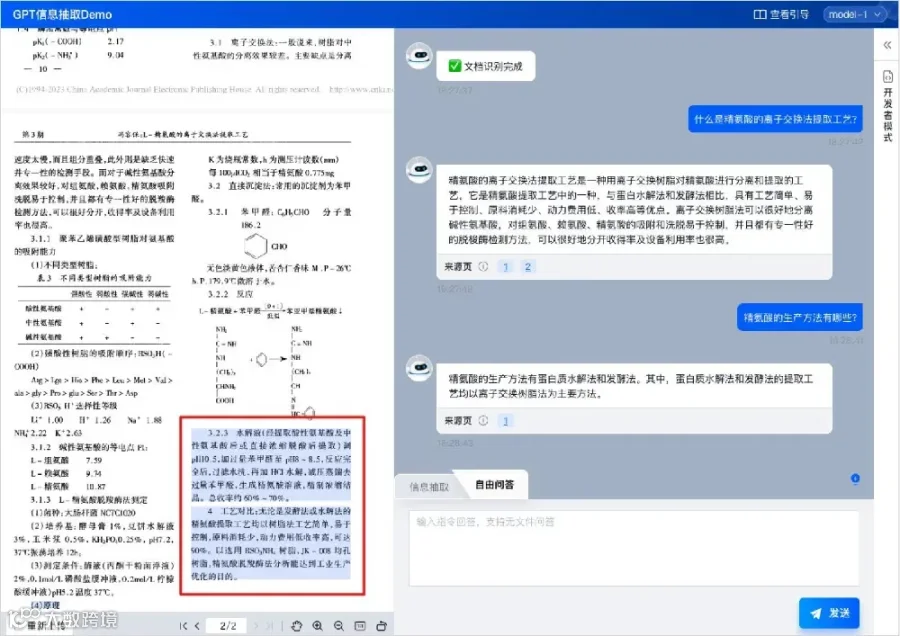Click the green check icon in status message
The height and width of the screenshot is (636, 900).
[x=455, y=66]
